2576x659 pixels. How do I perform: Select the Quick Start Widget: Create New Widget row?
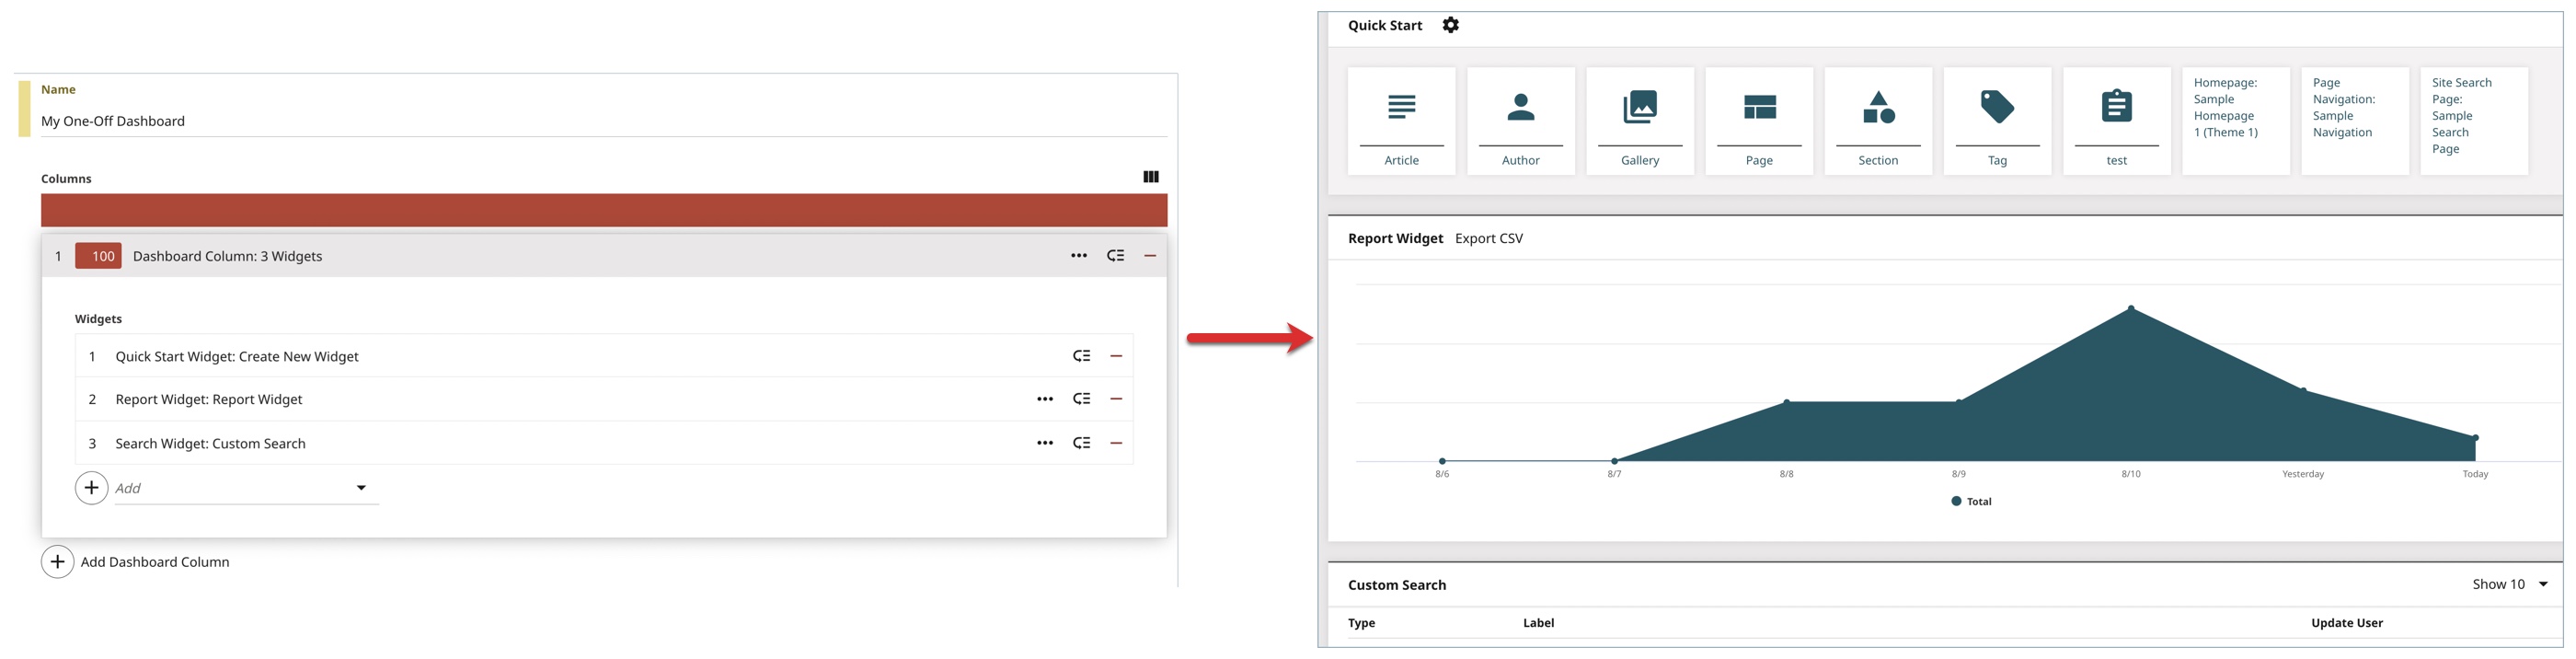(x=603, y=356)
